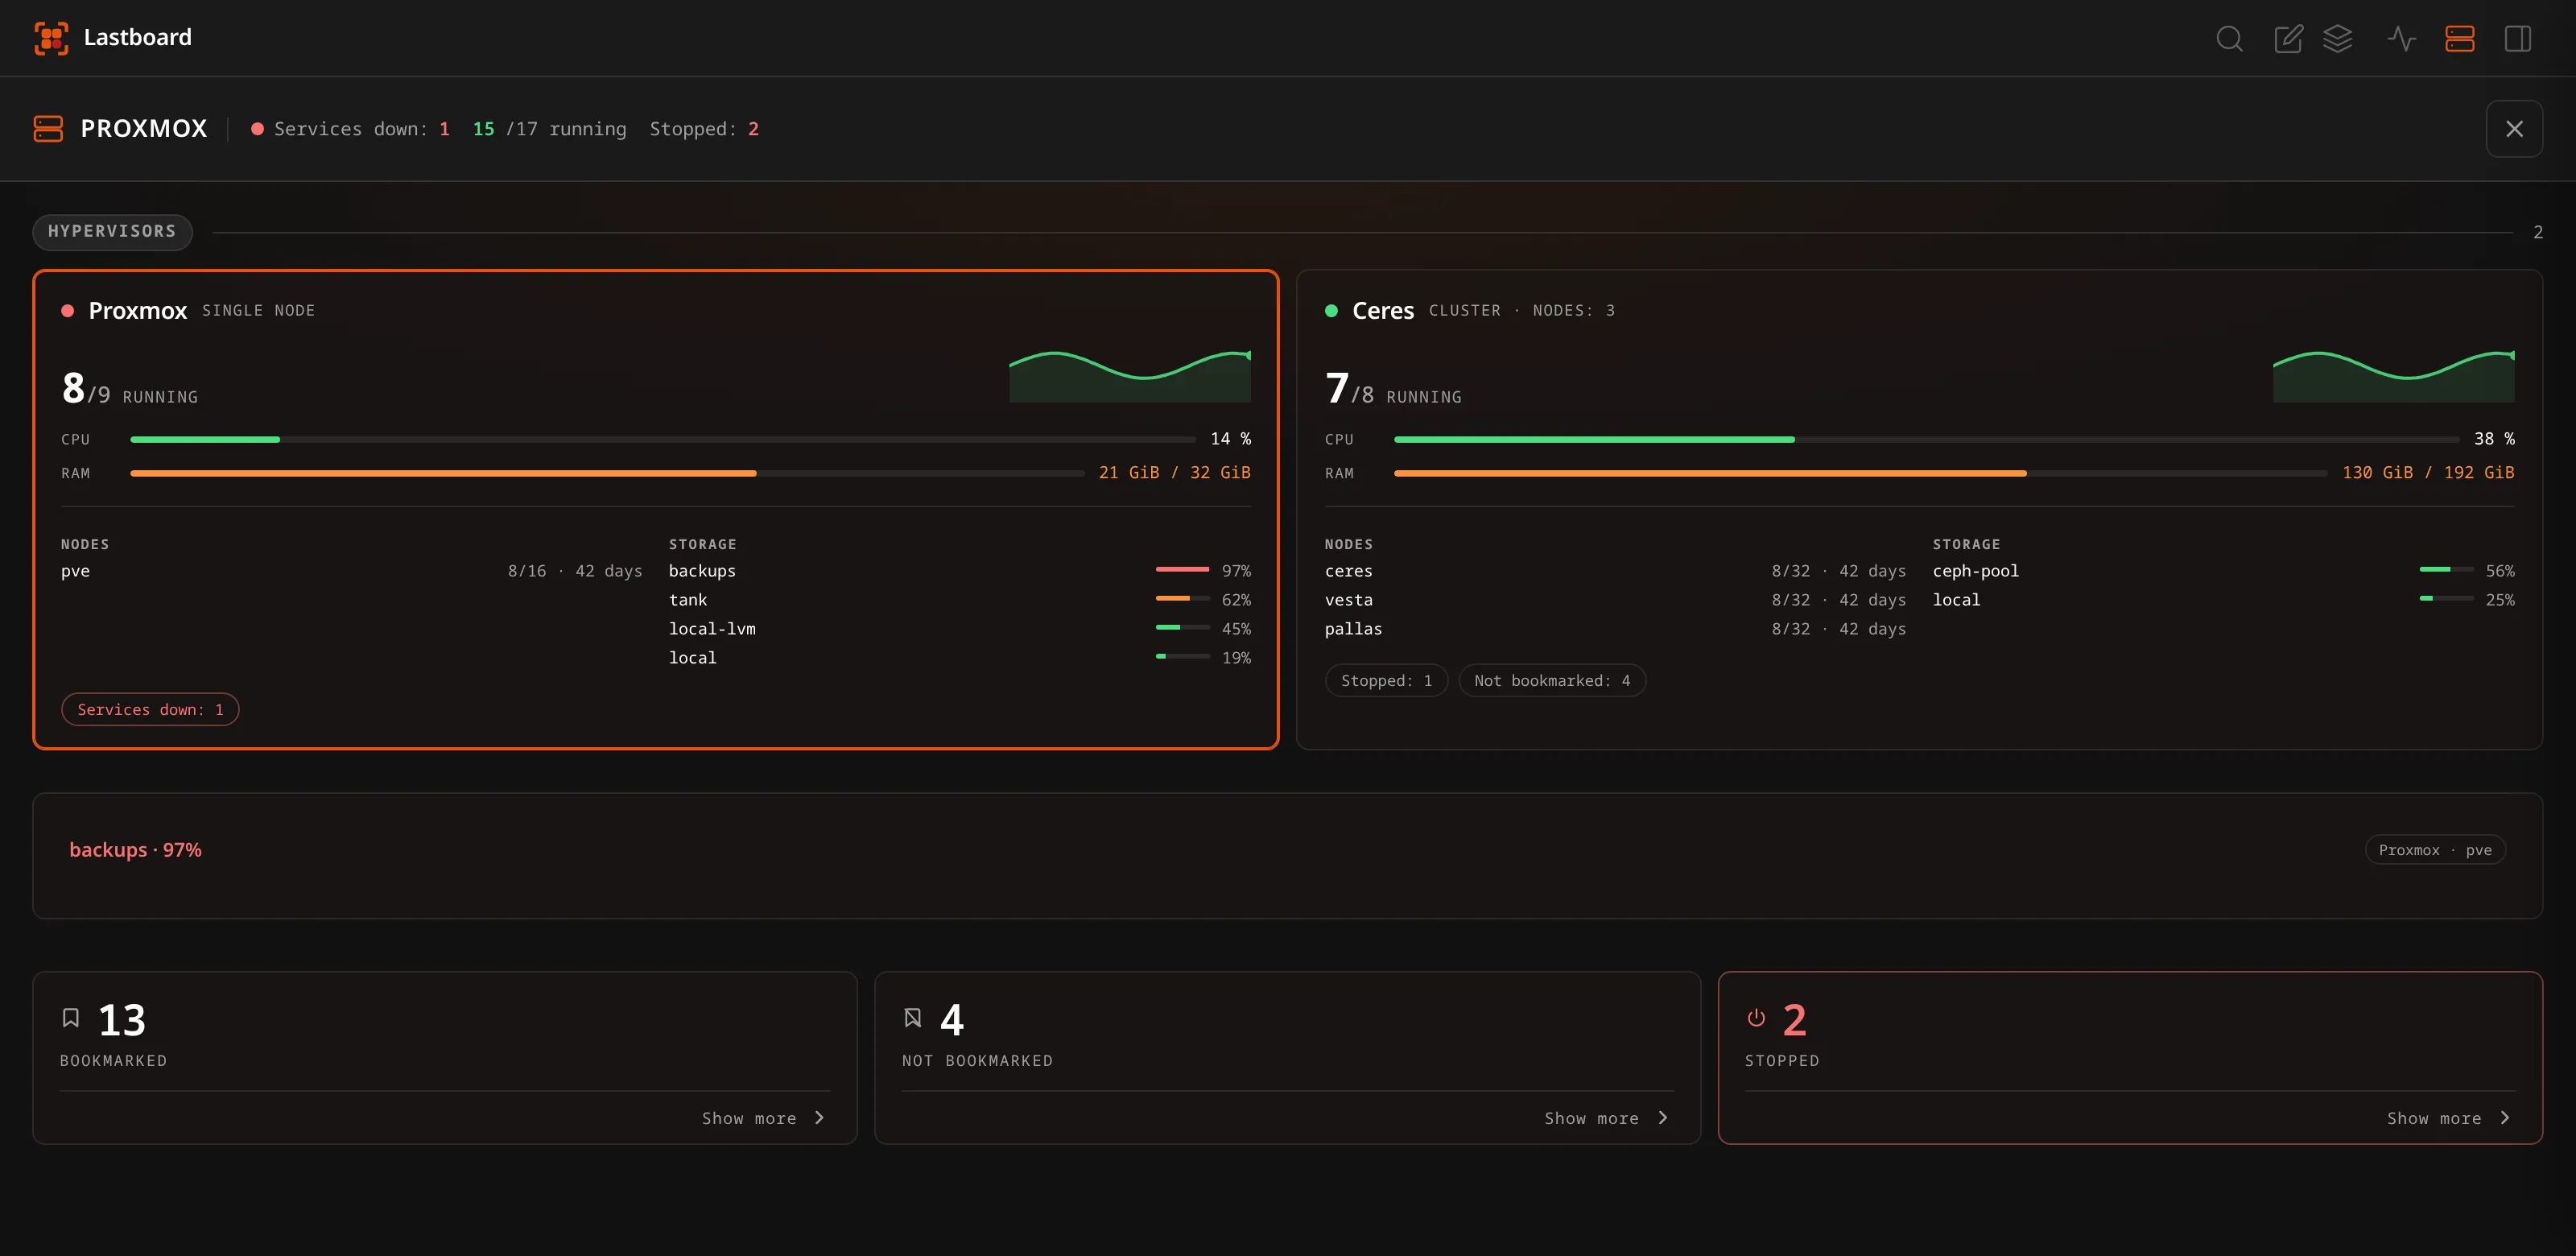Screen dimensions: 2576x1256
Task: Click 130 GiB / 192 GiB RAM value
Action: coord(2428,473)
